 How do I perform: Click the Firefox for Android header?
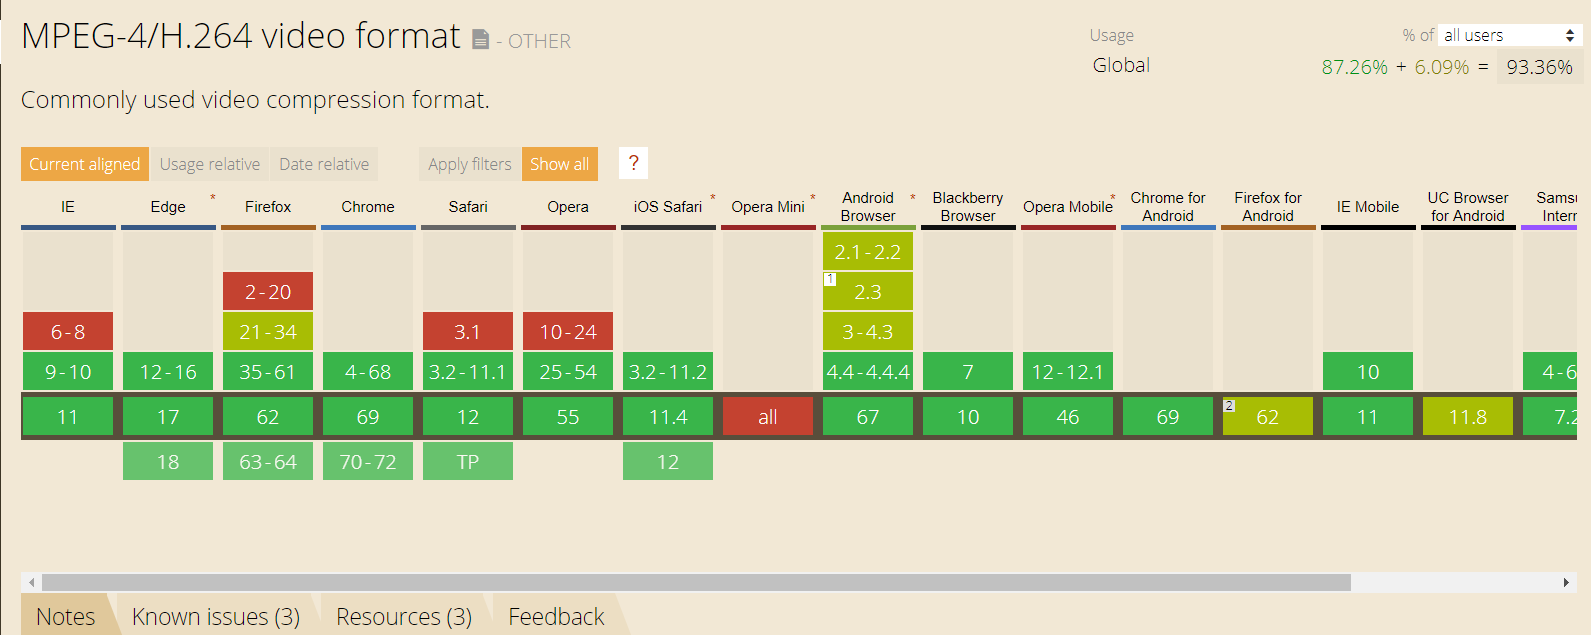click(x=1268, y=207)
